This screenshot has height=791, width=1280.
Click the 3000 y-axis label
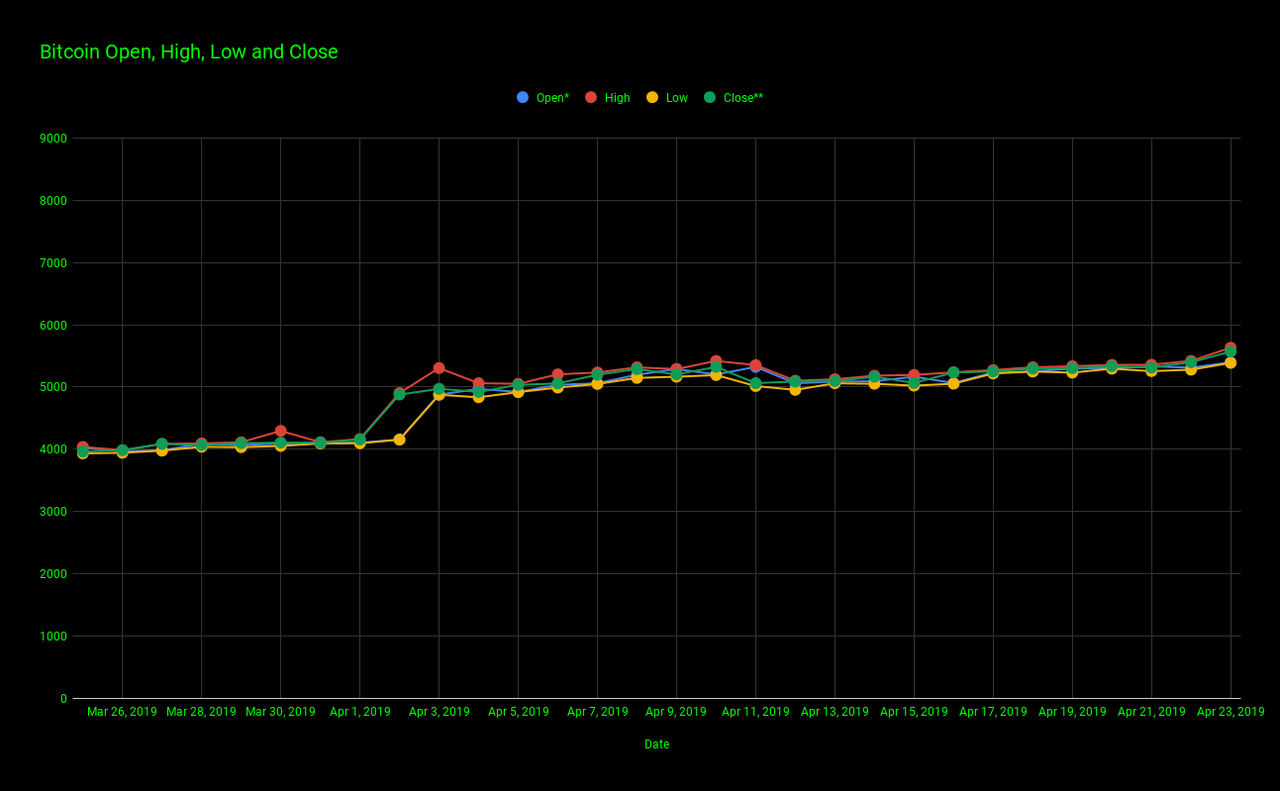54,512
